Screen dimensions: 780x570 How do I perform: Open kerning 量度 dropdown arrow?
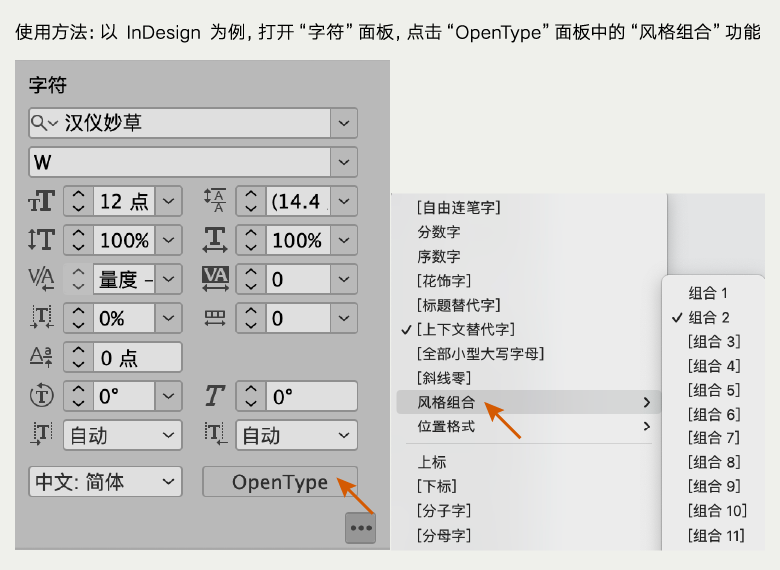(x=169, y=279)
